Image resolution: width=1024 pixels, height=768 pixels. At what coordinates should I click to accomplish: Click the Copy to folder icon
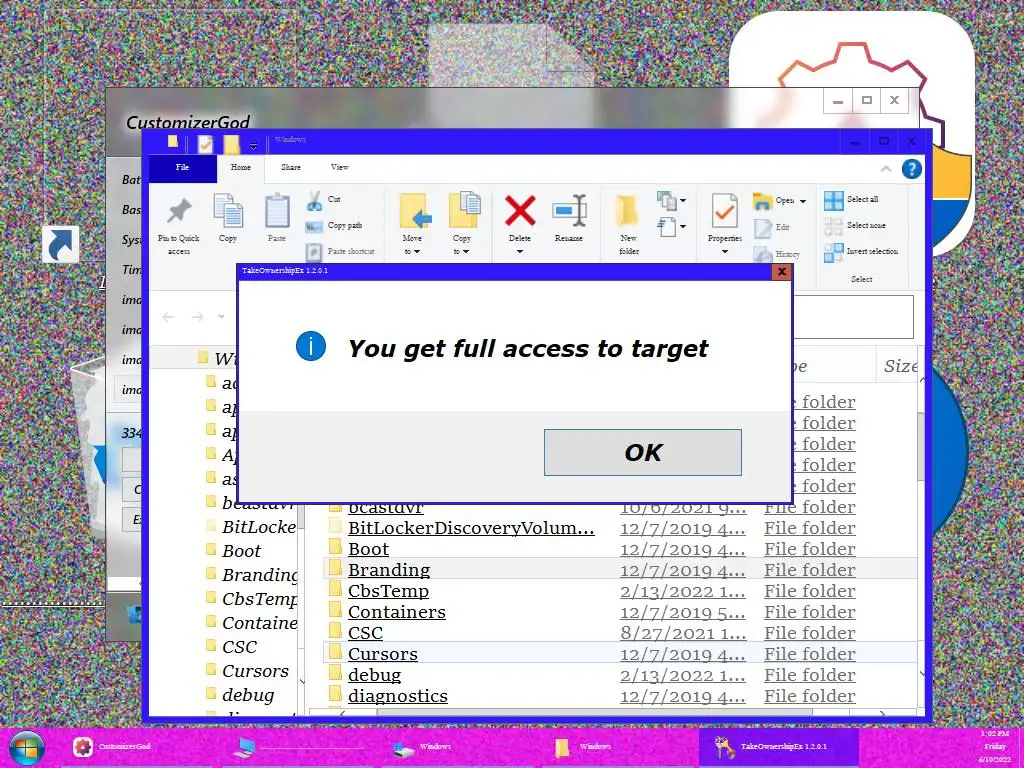464,210
